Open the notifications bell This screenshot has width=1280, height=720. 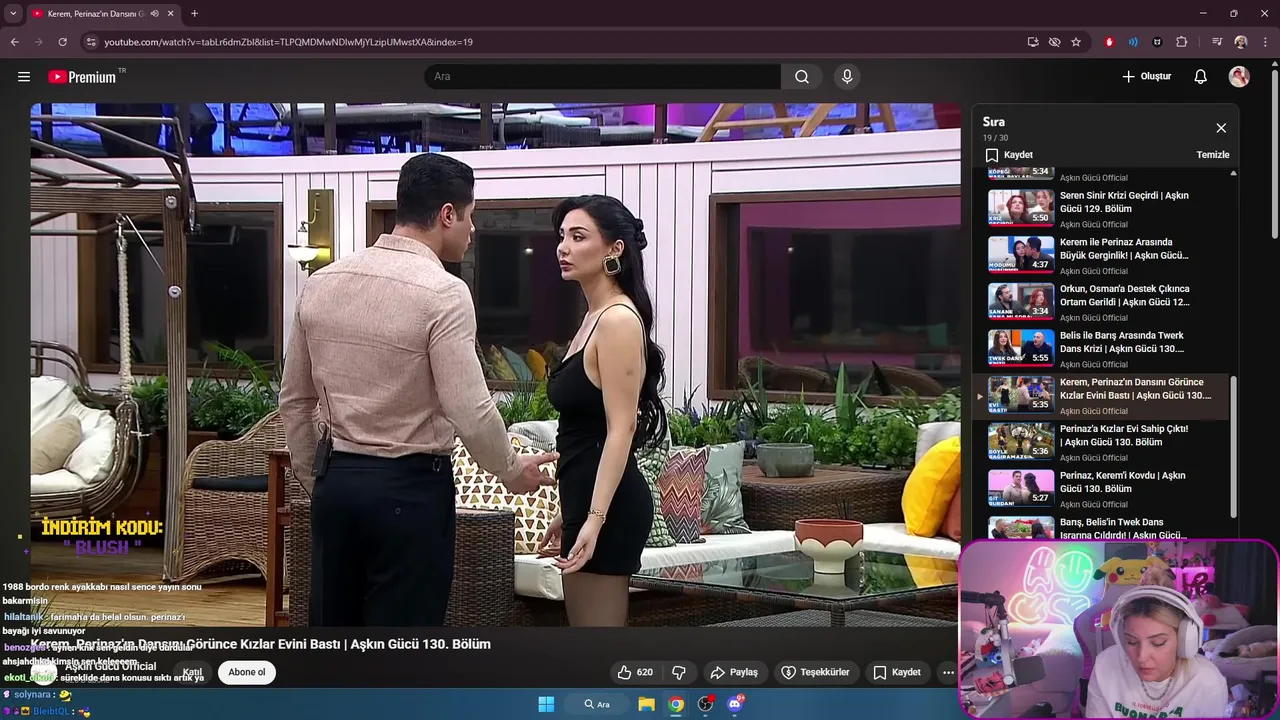pyautogui.click(x=1201, y=77)
